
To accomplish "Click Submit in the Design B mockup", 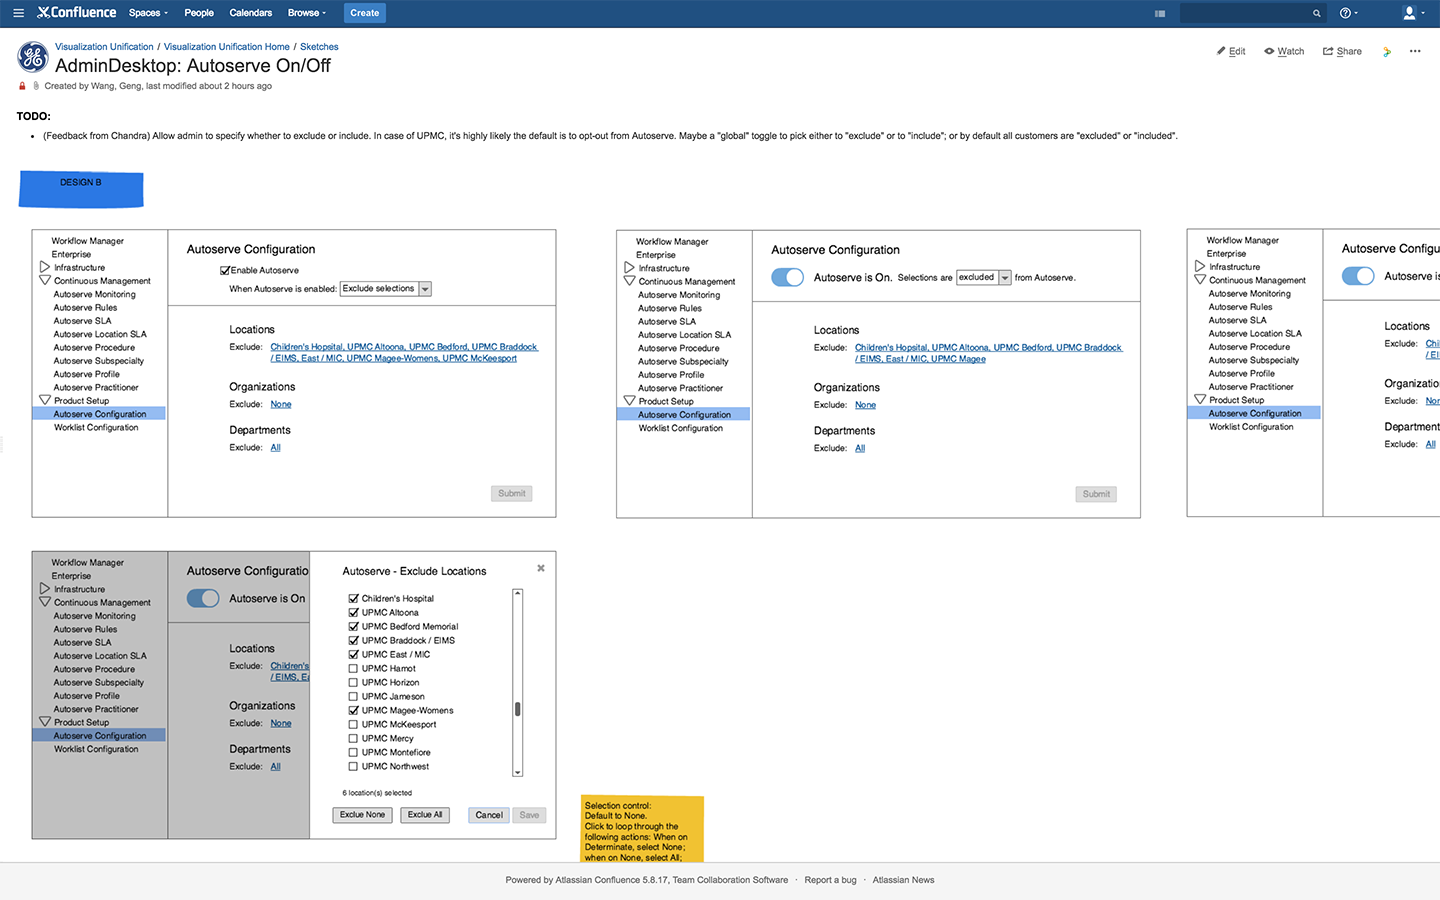I will [x=512, y=493].
